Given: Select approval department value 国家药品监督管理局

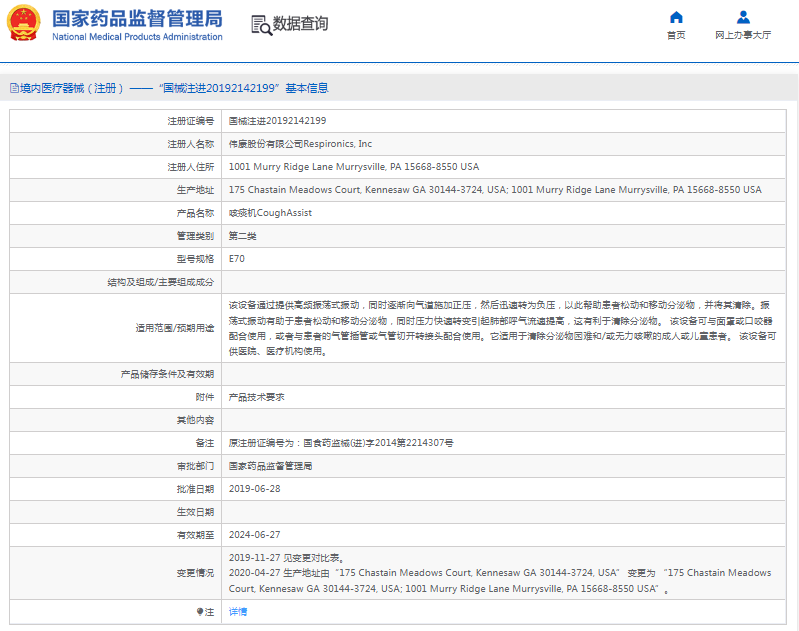Looking at the screenshot, I should coord(270,466).
